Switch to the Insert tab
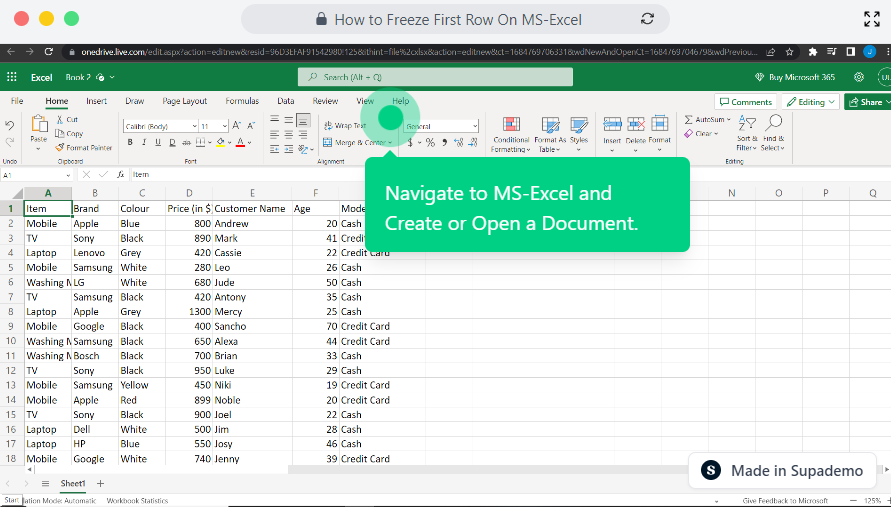 click(x=97, y=101)
